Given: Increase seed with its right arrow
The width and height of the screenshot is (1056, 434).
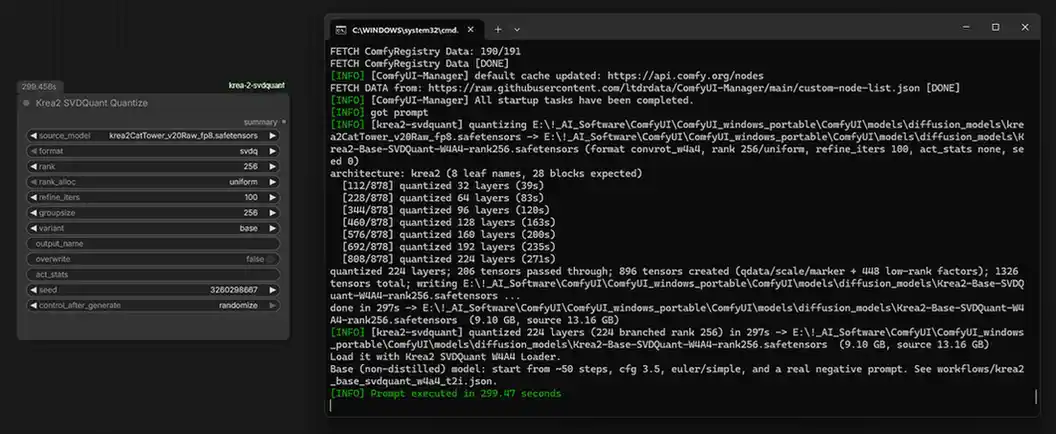Looking at the screenshot, I should click(x=273, y=290).
